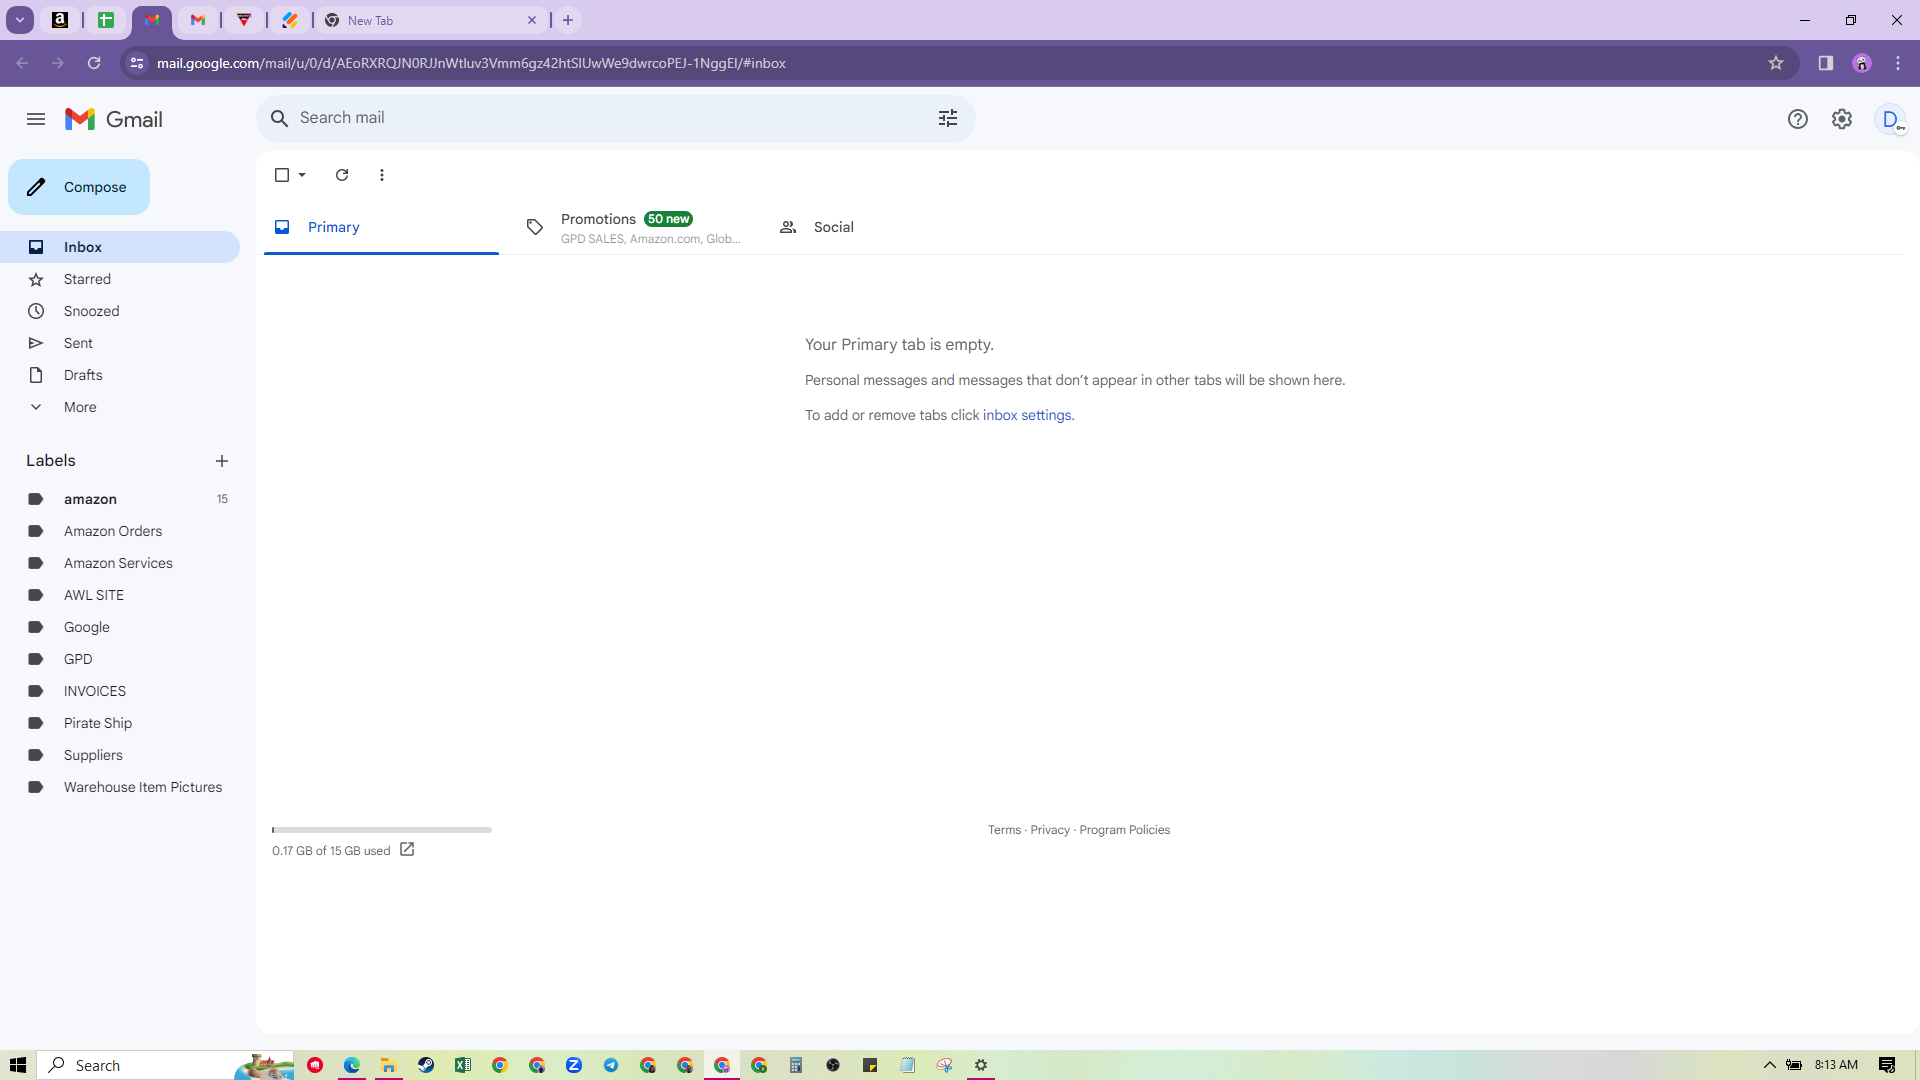Click the search magnifier icon in Gmail
Screen dimensions: 1920x1080
tap(280, 118)
